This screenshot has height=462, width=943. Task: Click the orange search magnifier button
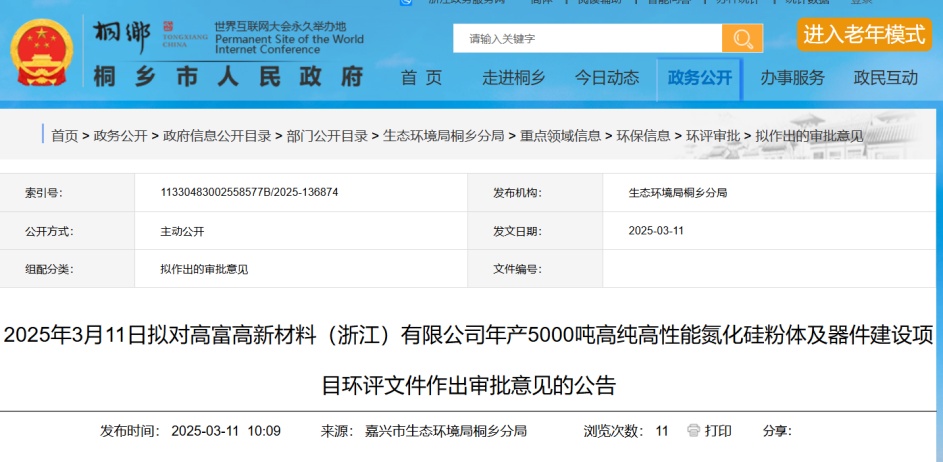click(x=742, y=39)
